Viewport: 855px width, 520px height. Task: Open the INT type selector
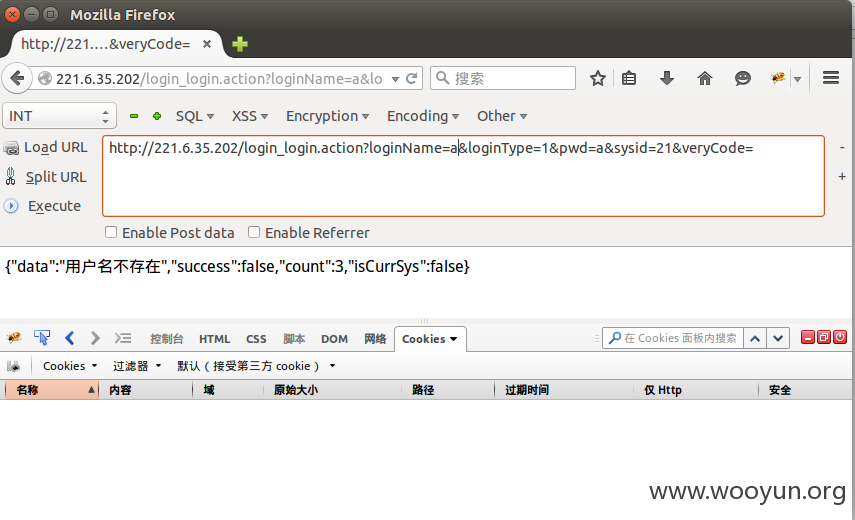59,116
